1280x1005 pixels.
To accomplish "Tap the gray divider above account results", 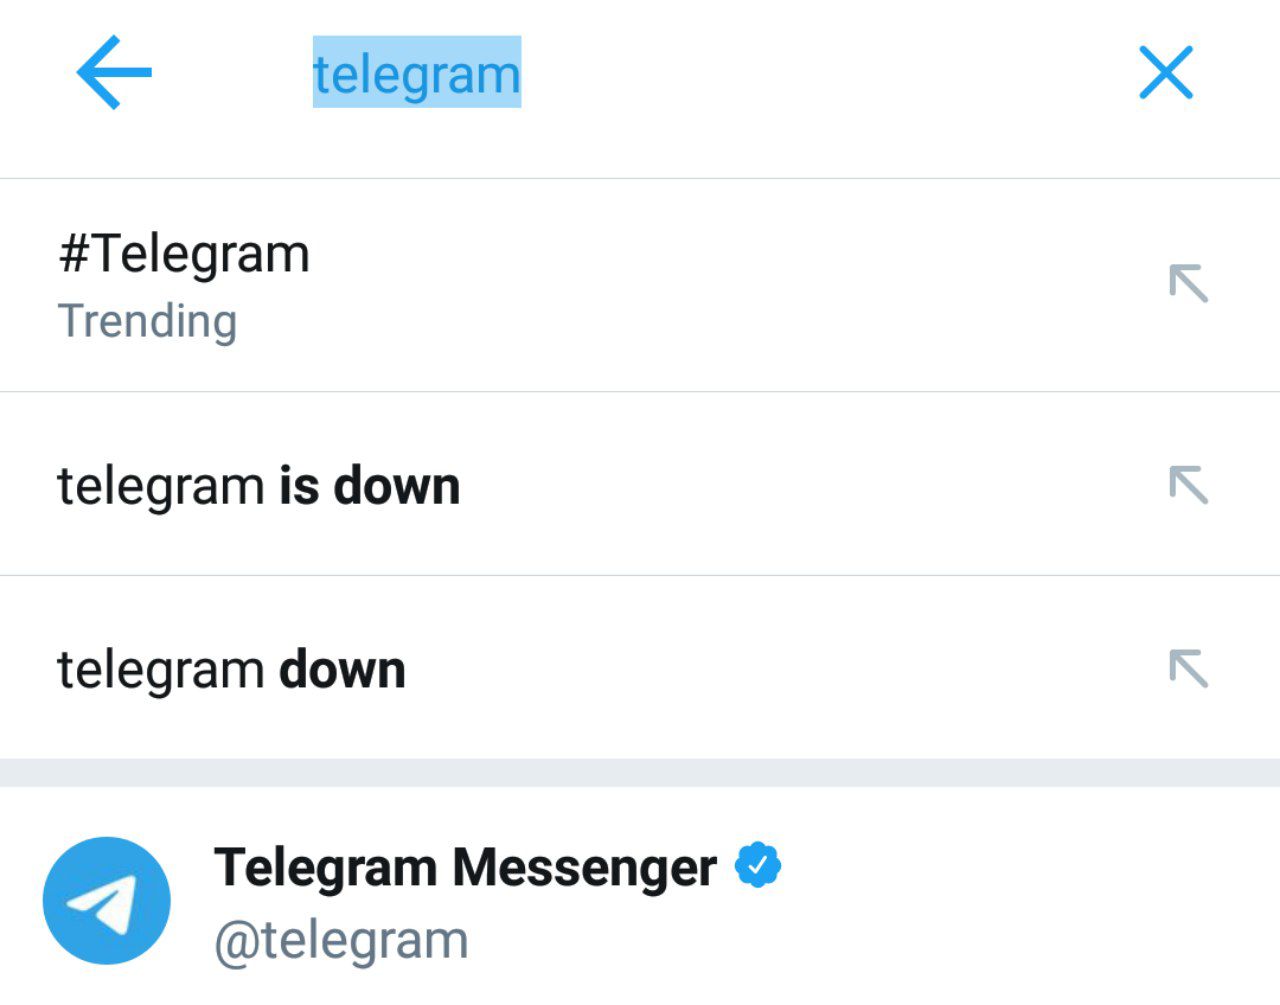I will tap(640, 772).
